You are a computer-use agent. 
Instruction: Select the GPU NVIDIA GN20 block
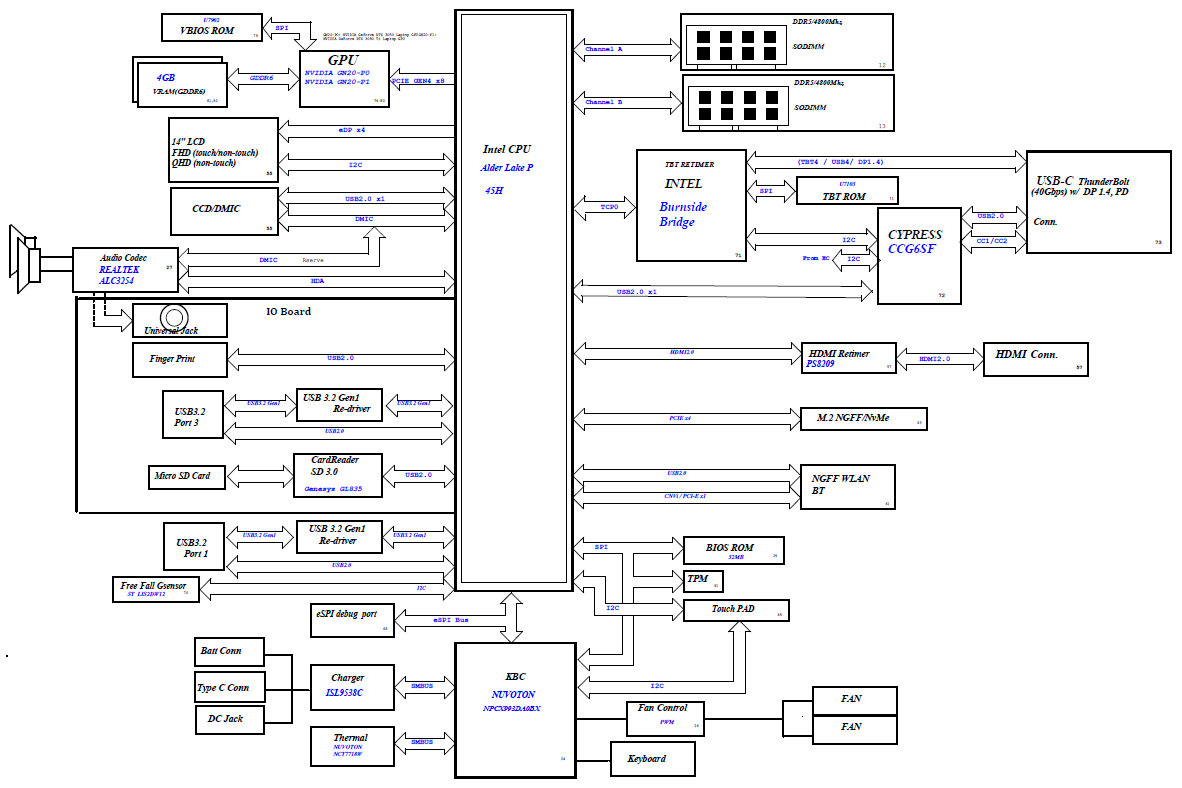coord(343,78)
